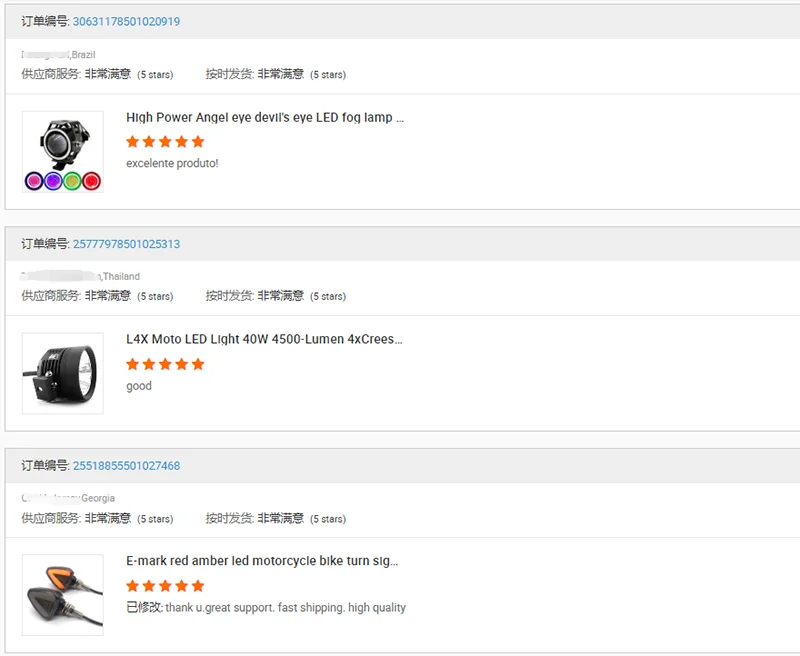Viewport: 800px width, 656px height.
Task: Open the motorcycle turn signal thumbnail
Action: click(62, 595)
